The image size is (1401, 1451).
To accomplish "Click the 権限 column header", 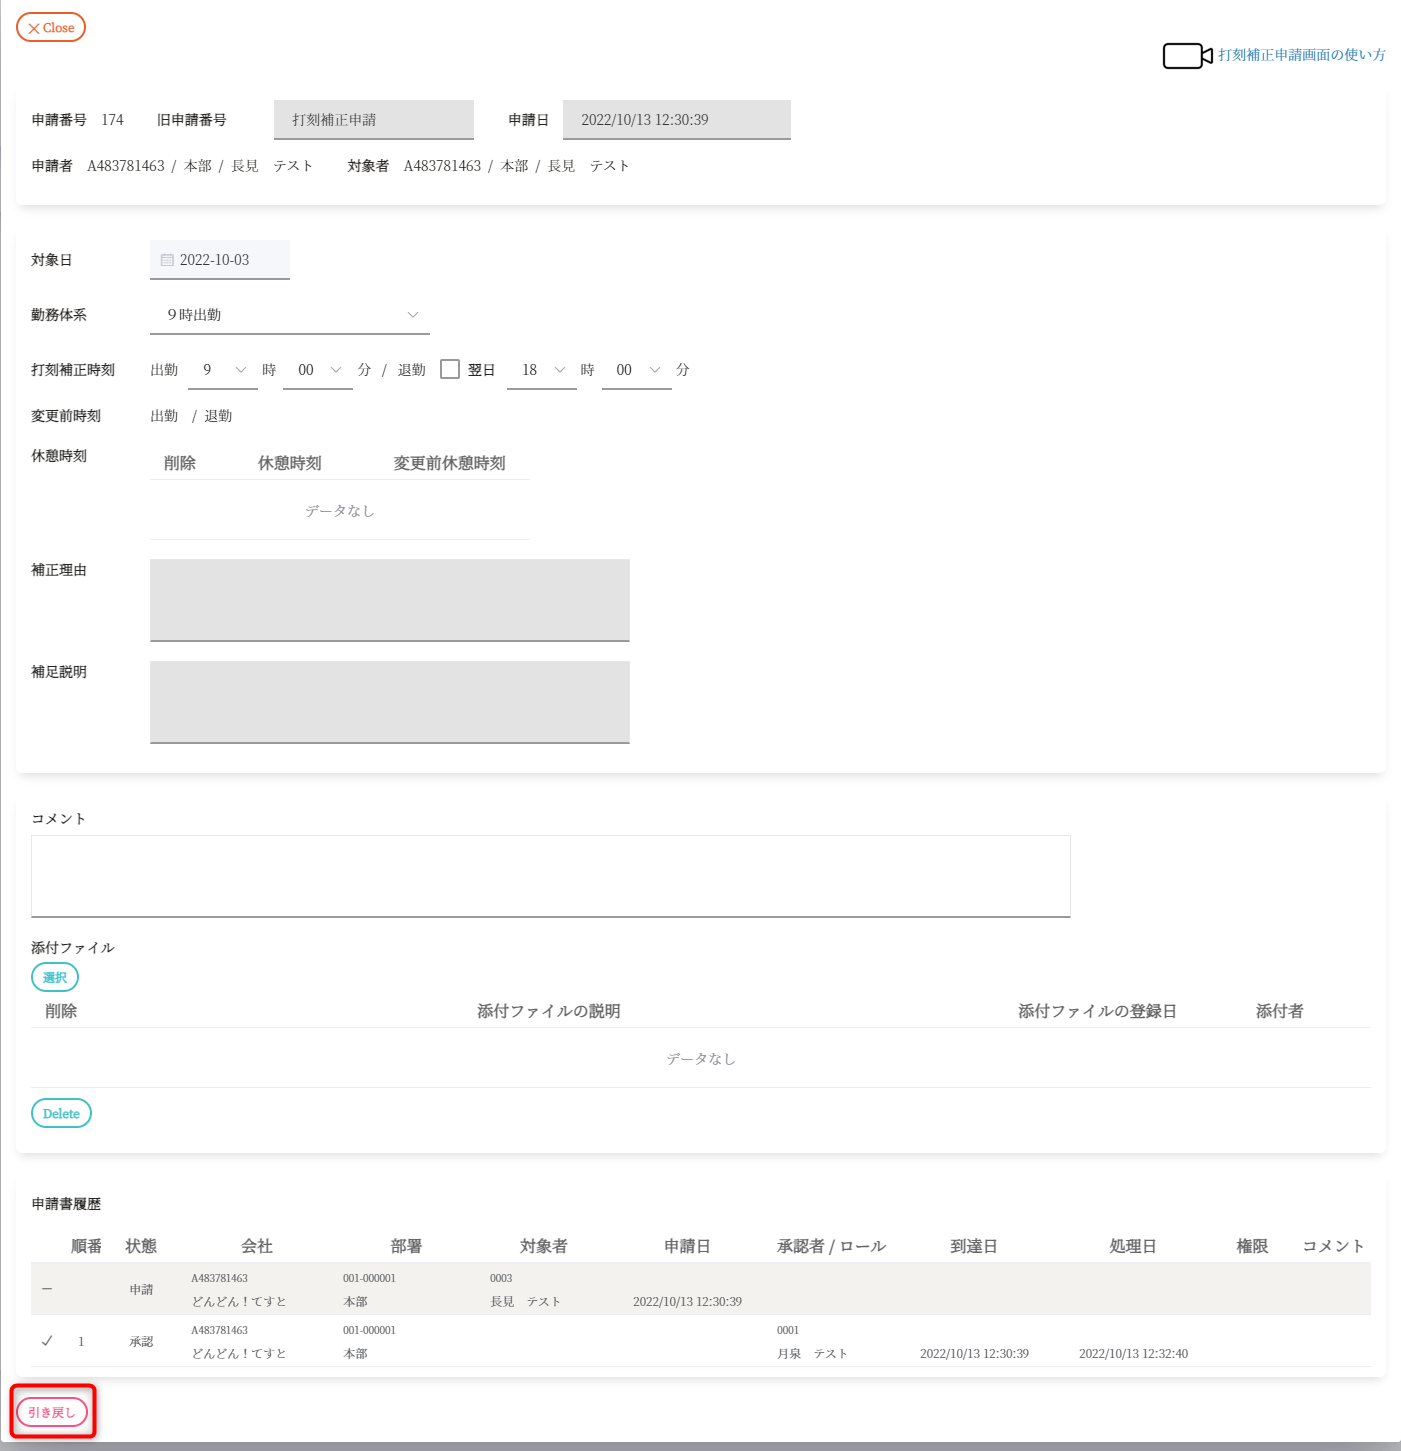I will (x=1252, y=1246).
